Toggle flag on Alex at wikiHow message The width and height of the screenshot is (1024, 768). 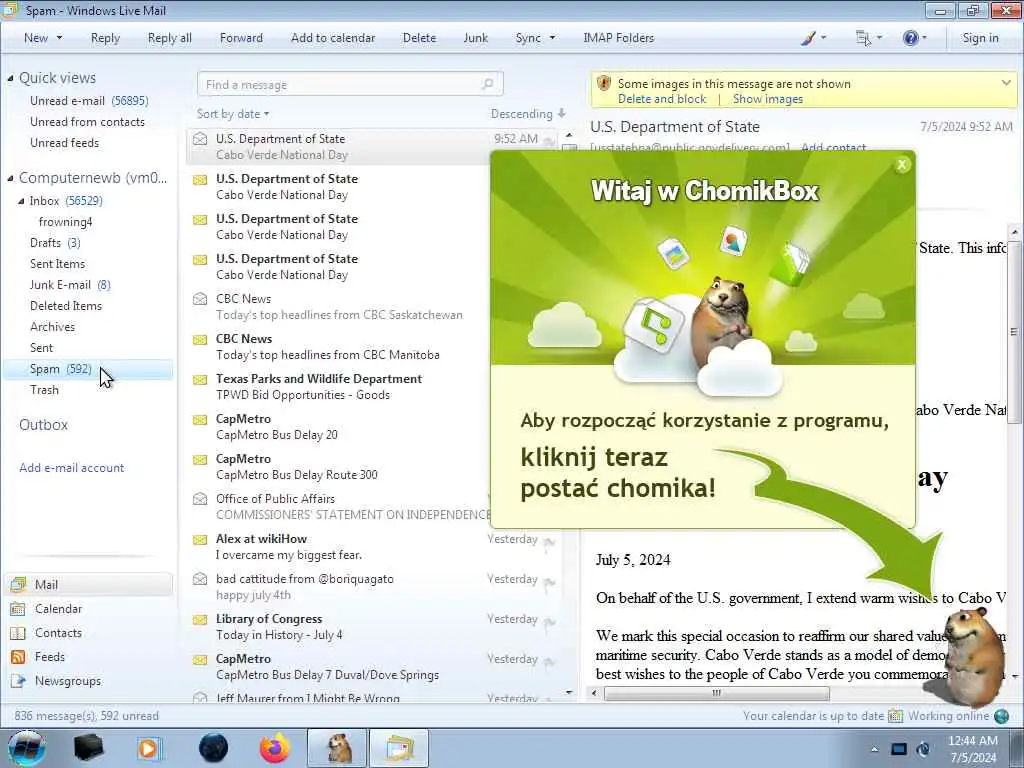tap(549, 541)
